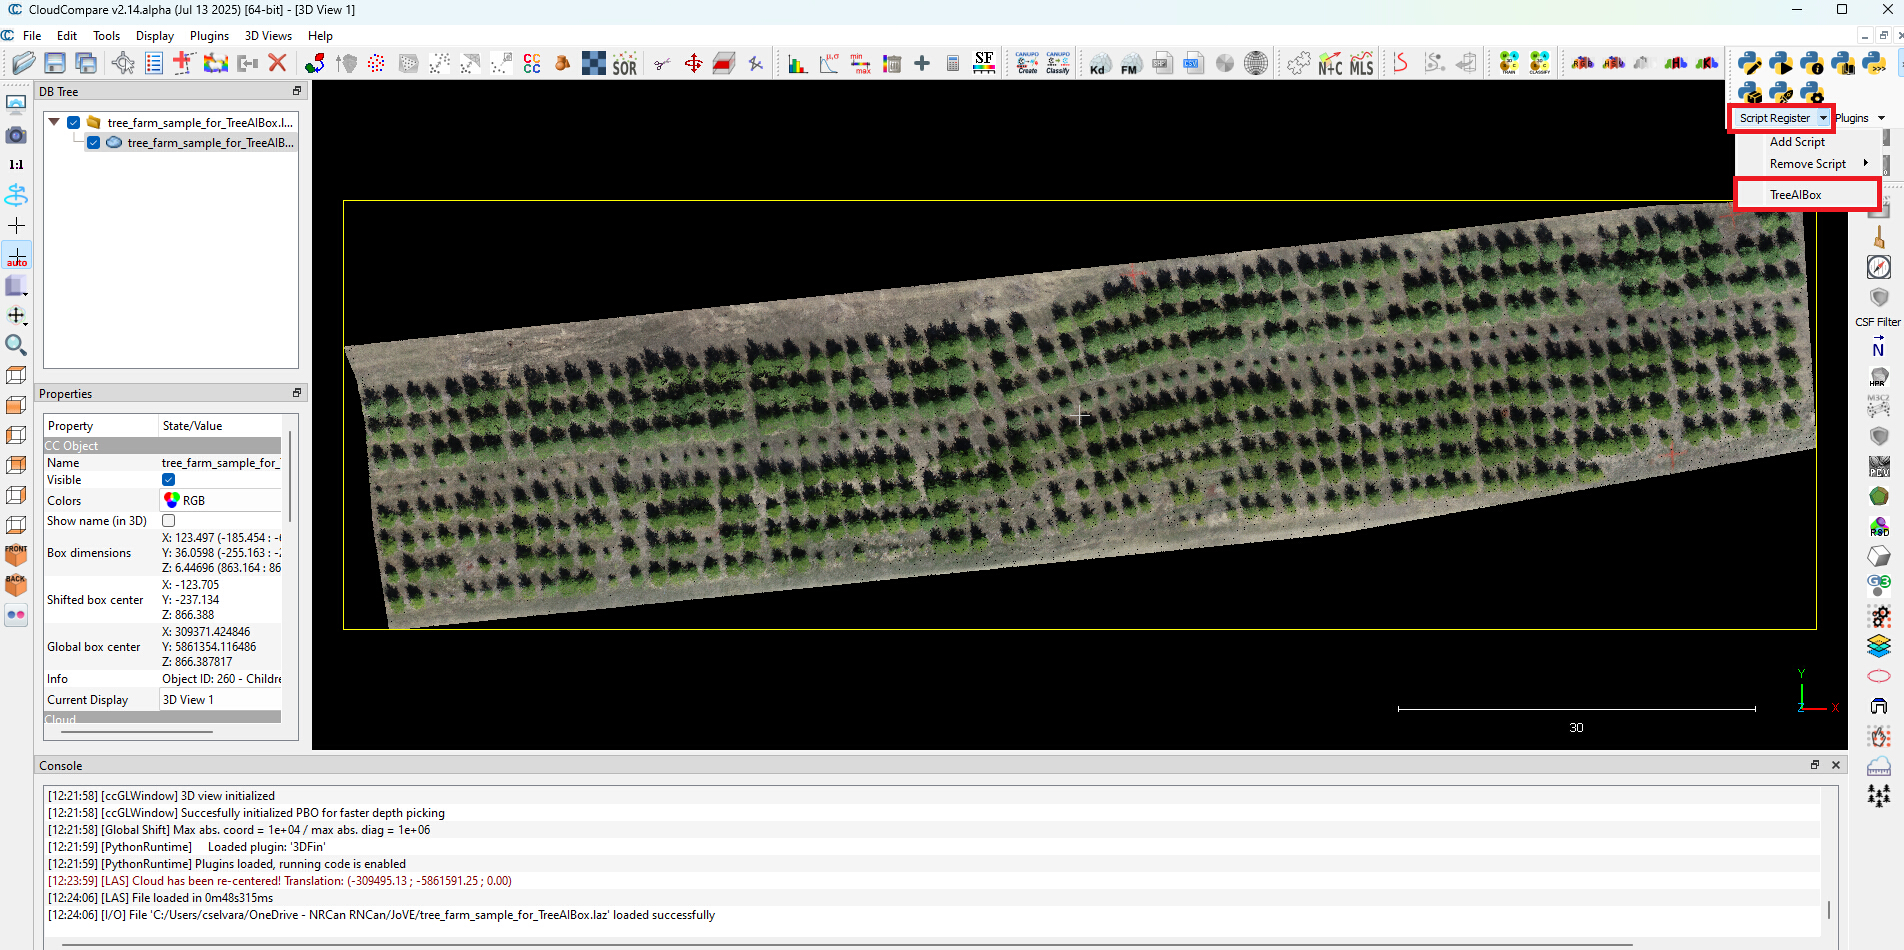1904x950 pixels.
Task: Open the Help menu
Action: (x=320, y=36)
